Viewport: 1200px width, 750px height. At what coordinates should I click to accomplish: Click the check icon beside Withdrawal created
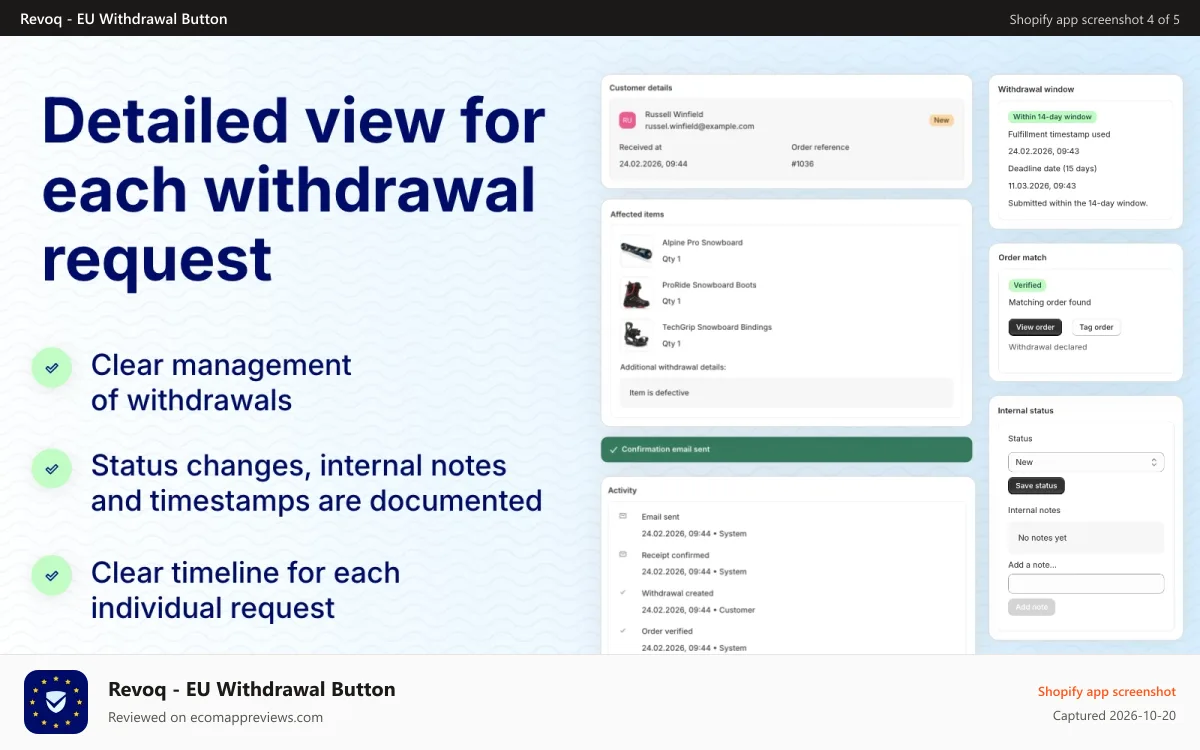click(x=623, y=592)
